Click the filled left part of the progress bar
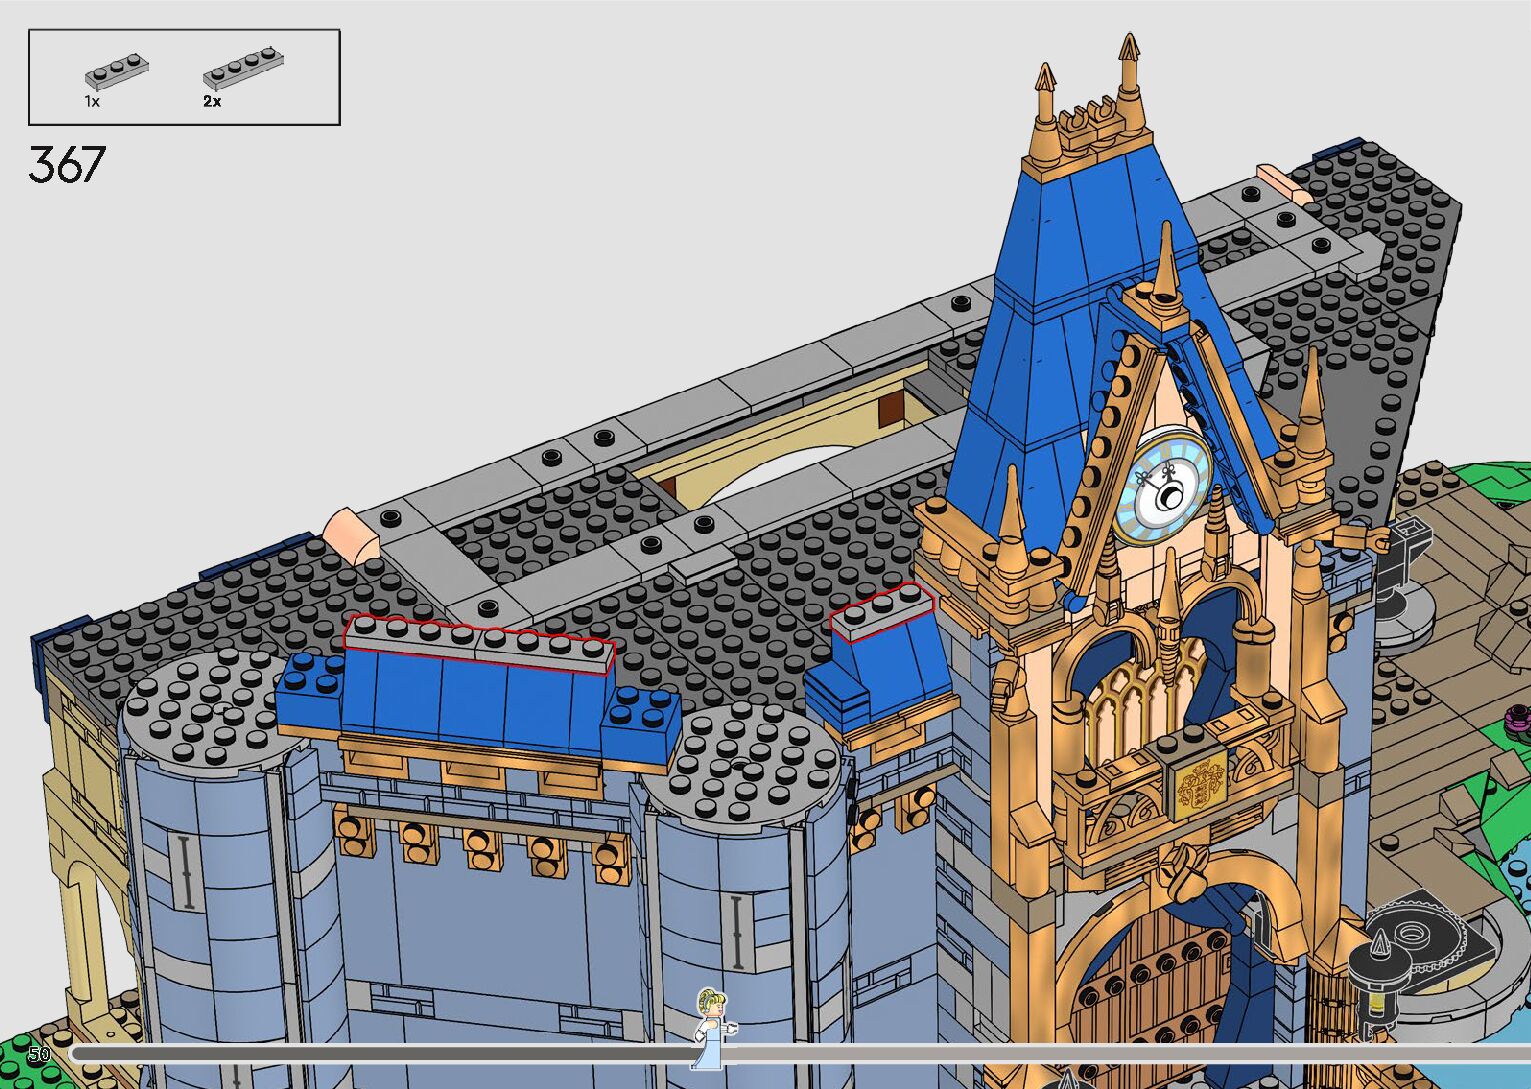 click(380, 1053)
